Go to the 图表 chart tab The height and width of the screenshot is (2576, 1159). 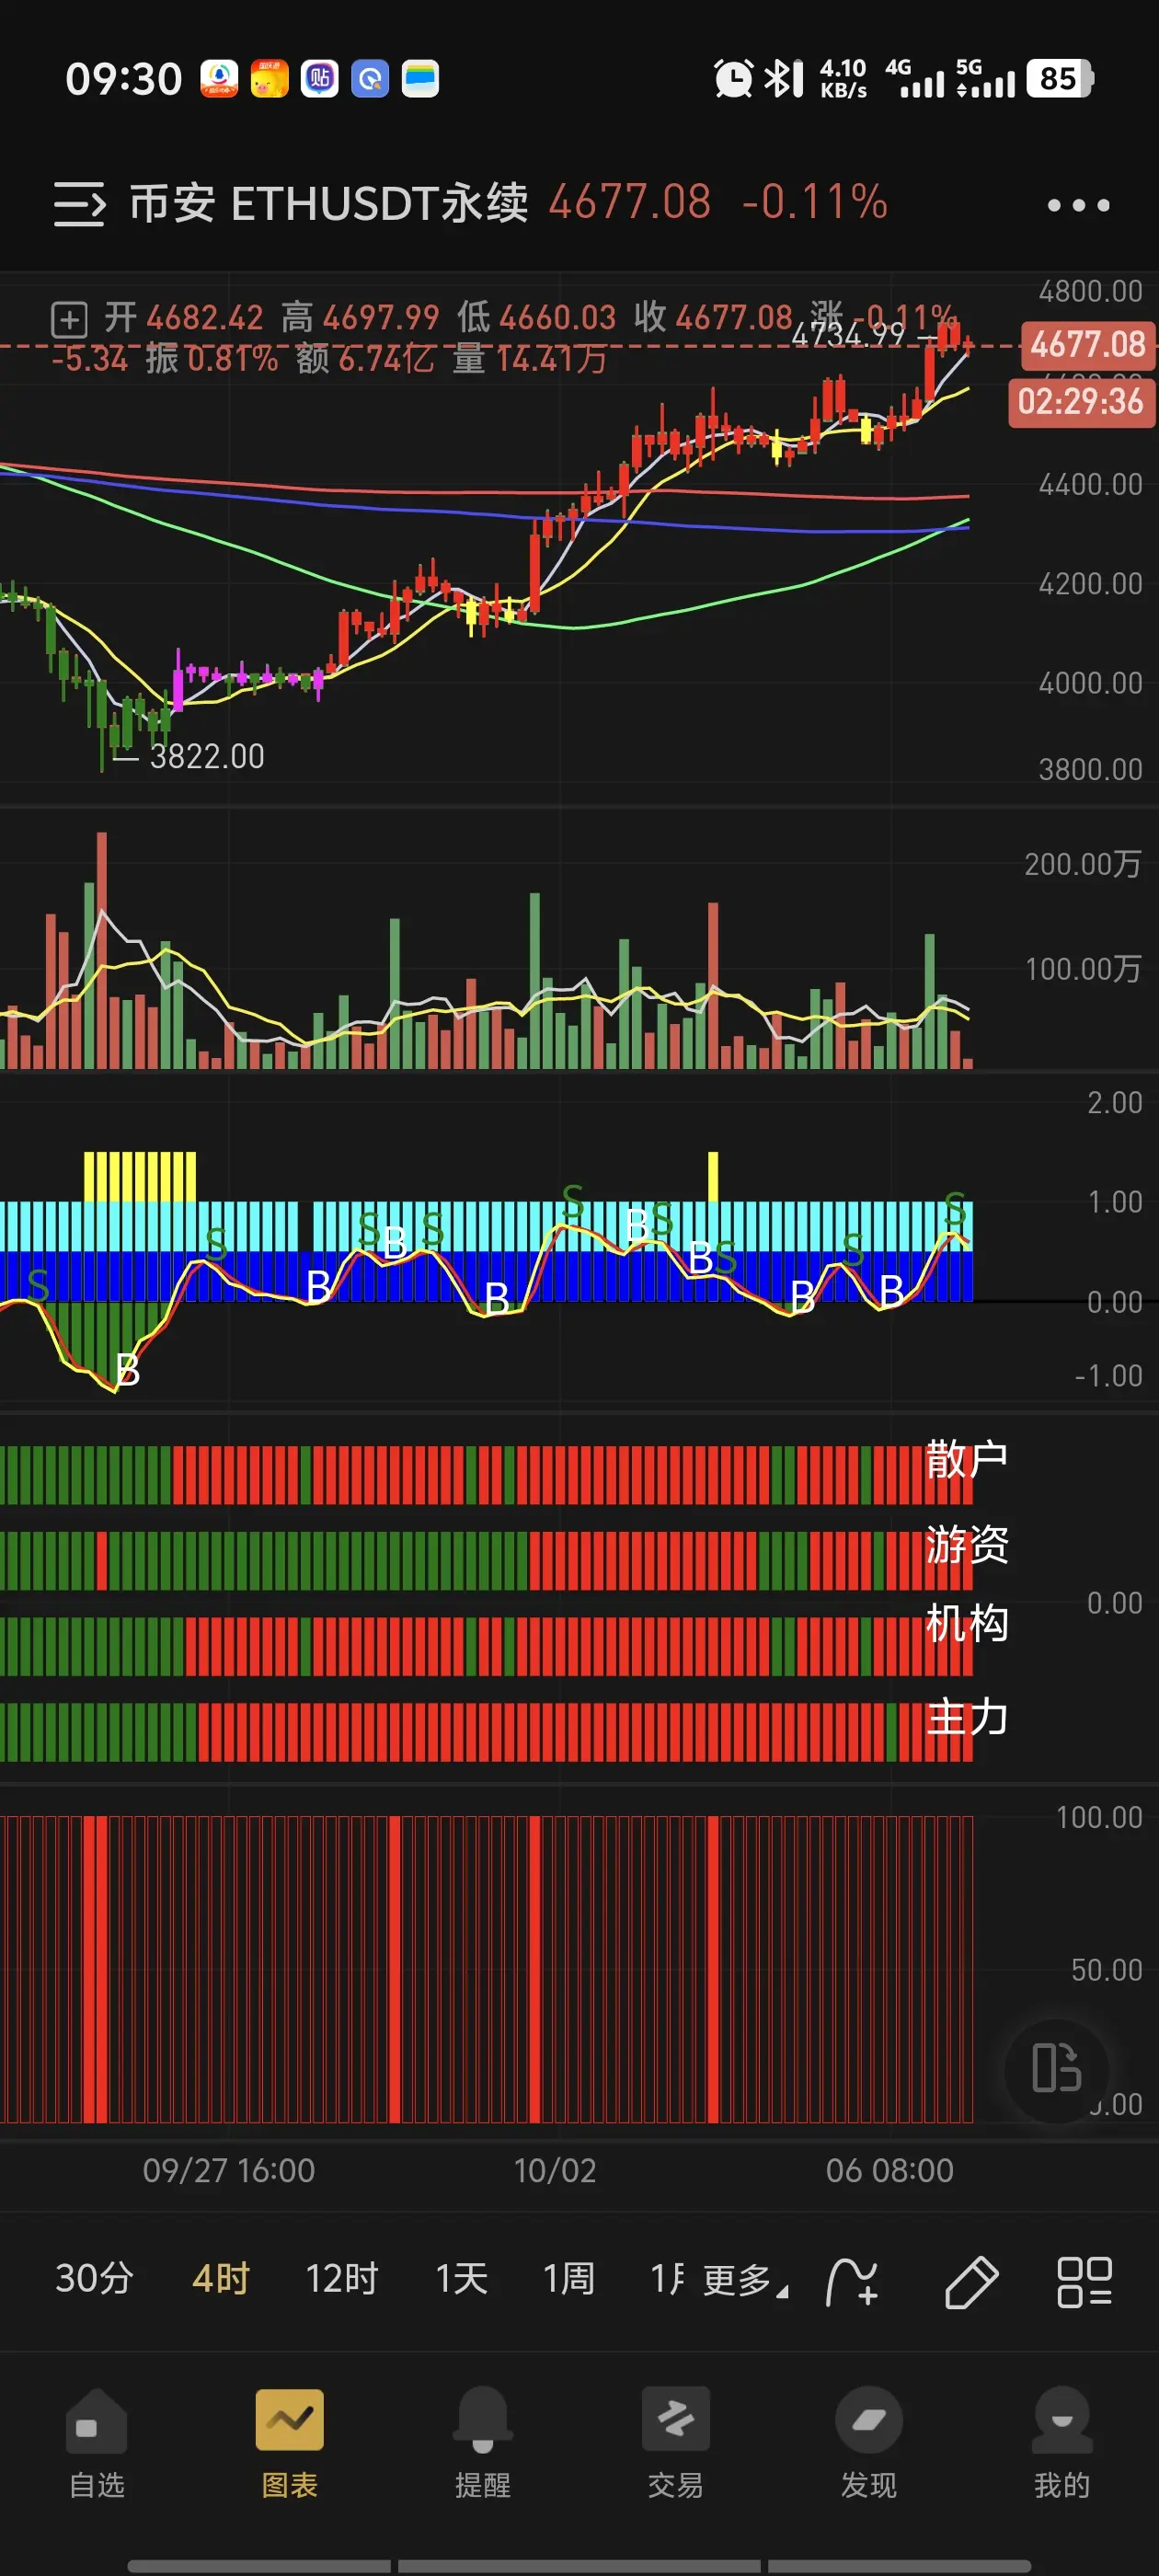tap(290, 2443)
